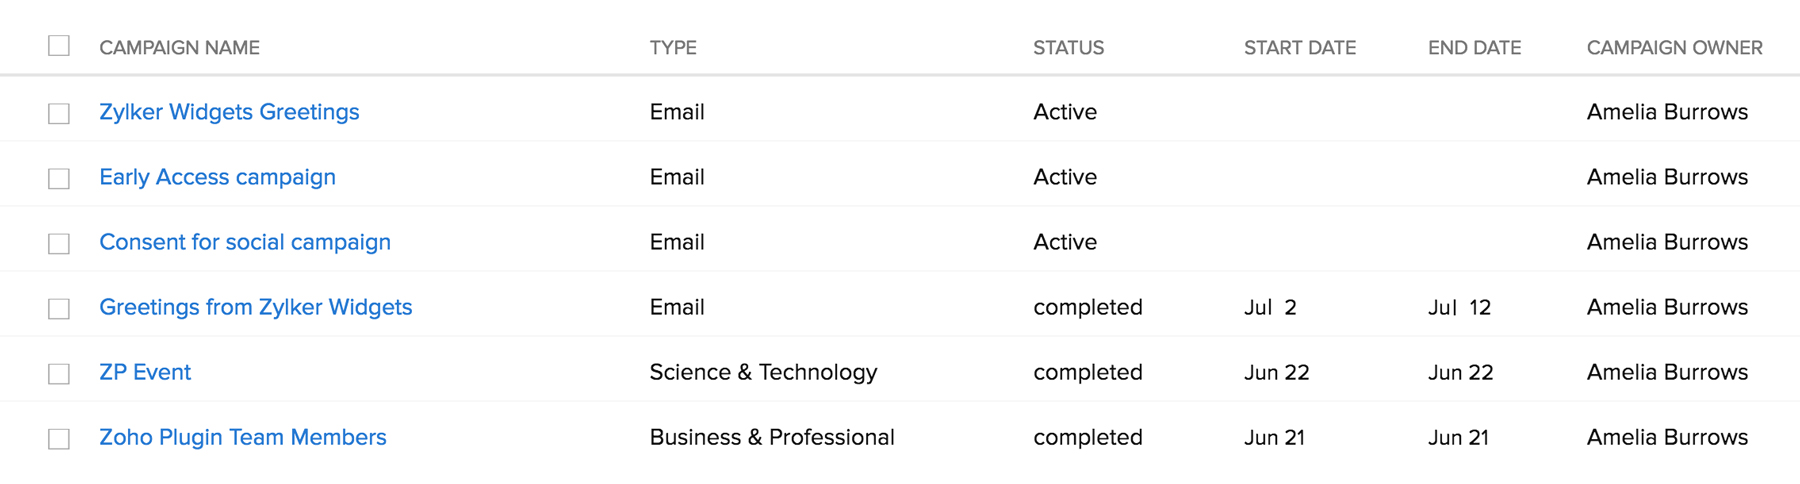Open Zoho Plugin Team Members campaign
This screenshot has width=1800, height=484.
242,437
